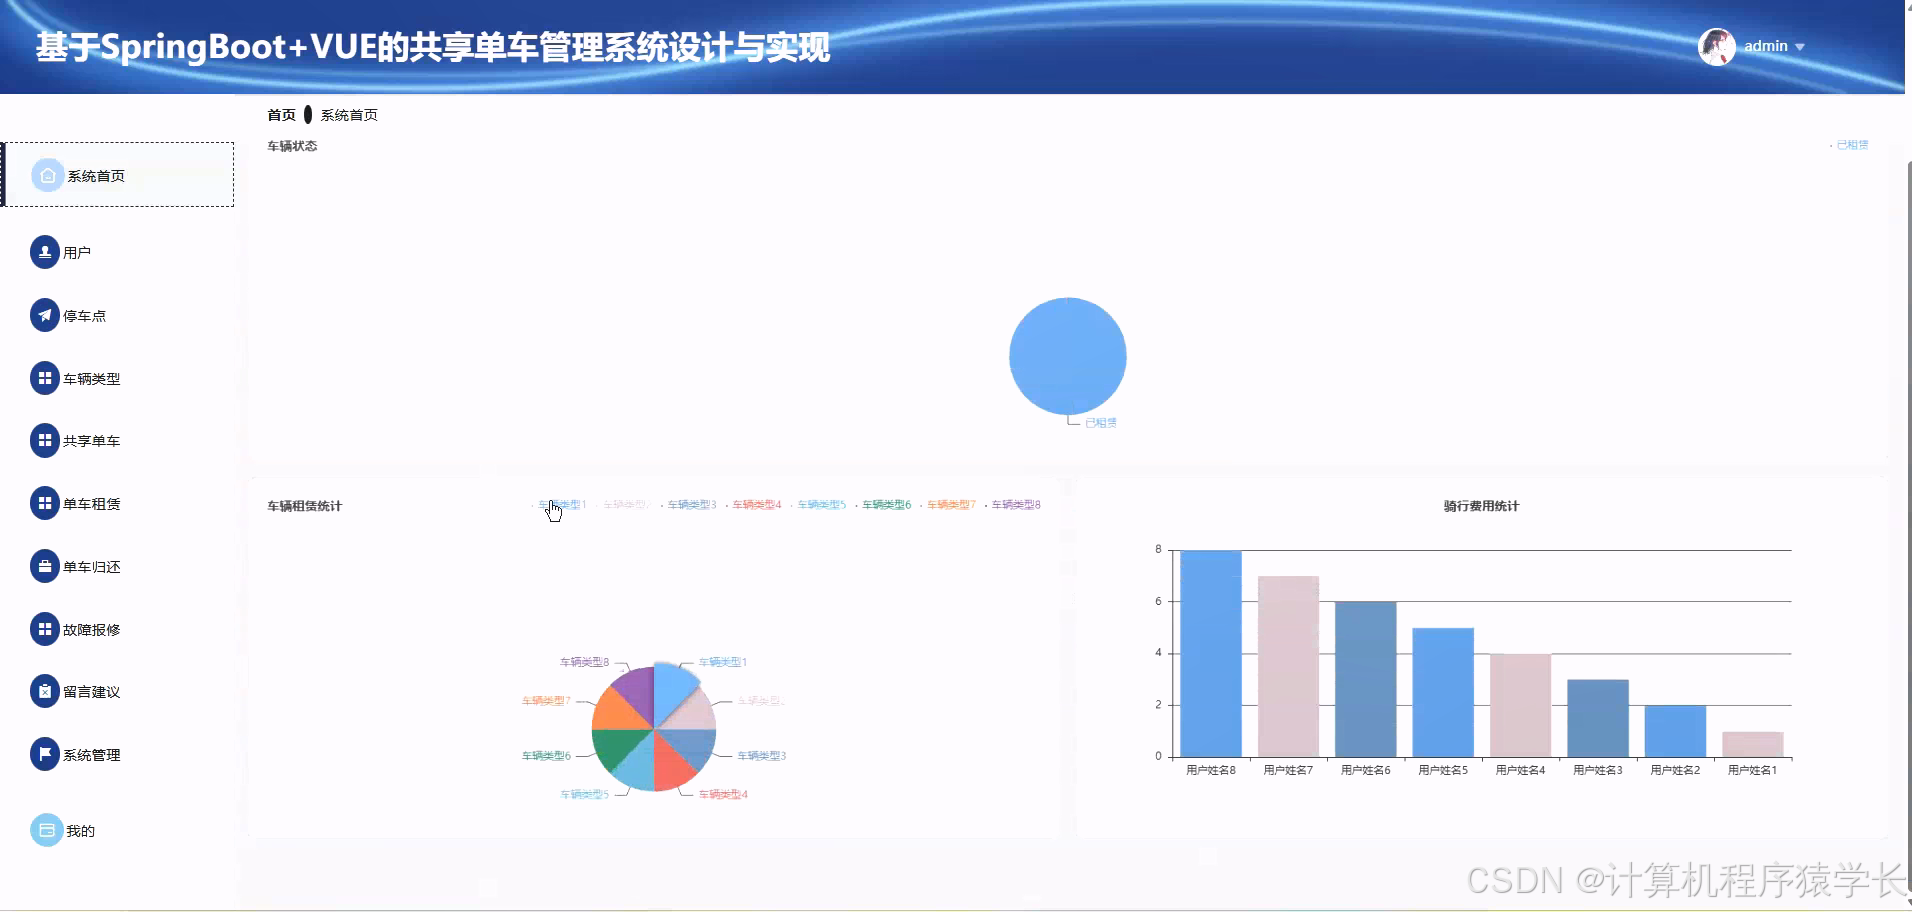Viewport: 1912px width, 912px height.
Task: Open the 系统首页 breadcrumb tab
Action: tap(349, 114)
